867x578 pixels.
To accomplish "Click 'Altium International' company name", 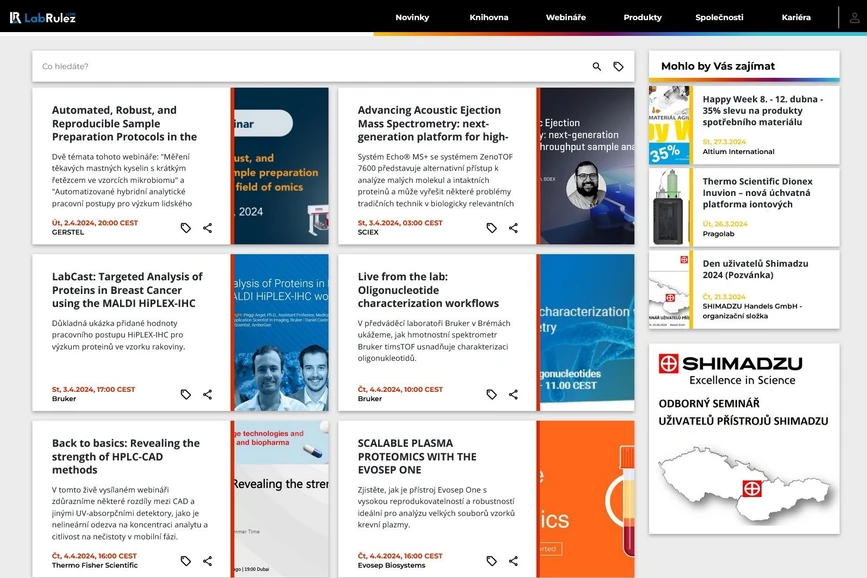I will point(738,152).
